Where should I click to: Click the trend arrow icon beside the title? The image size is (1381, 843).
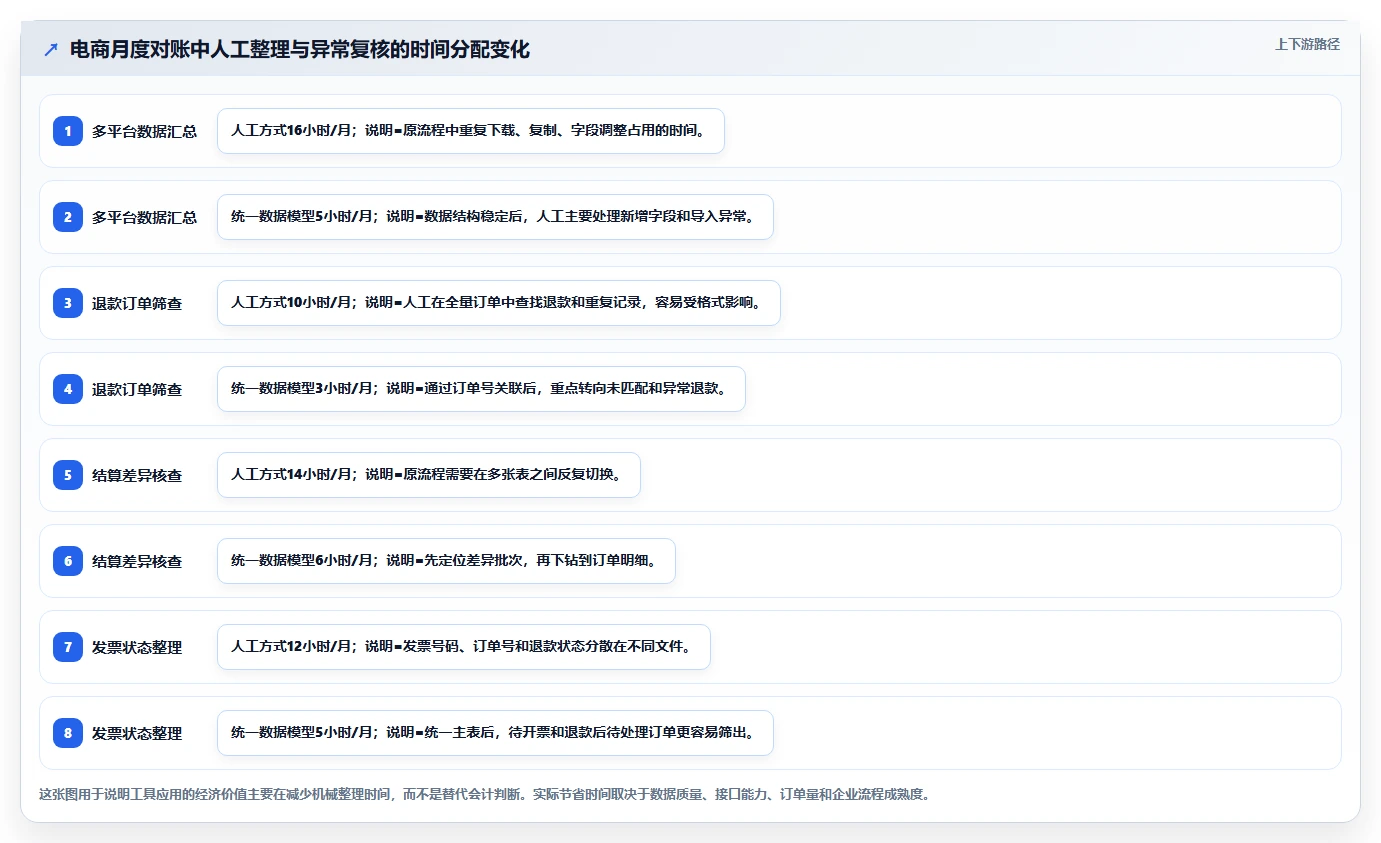click(51, 50)
